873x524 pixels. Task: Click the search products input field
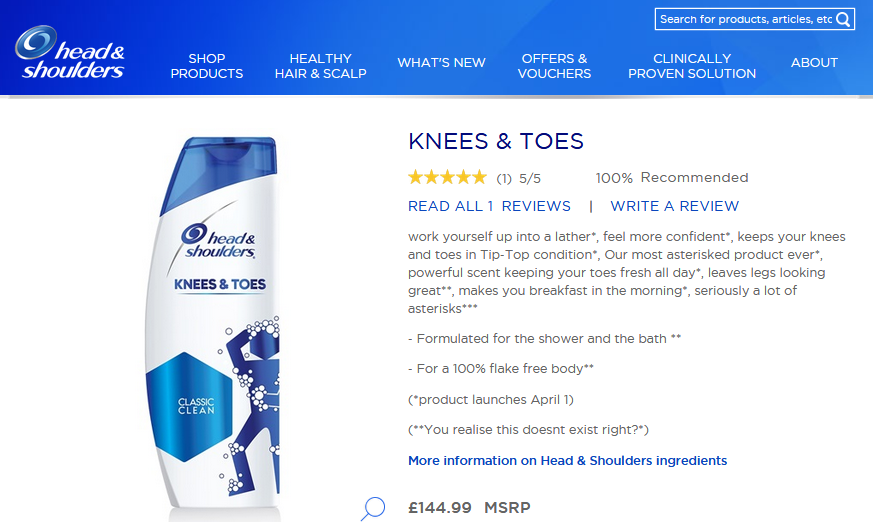tap(745, 19)
